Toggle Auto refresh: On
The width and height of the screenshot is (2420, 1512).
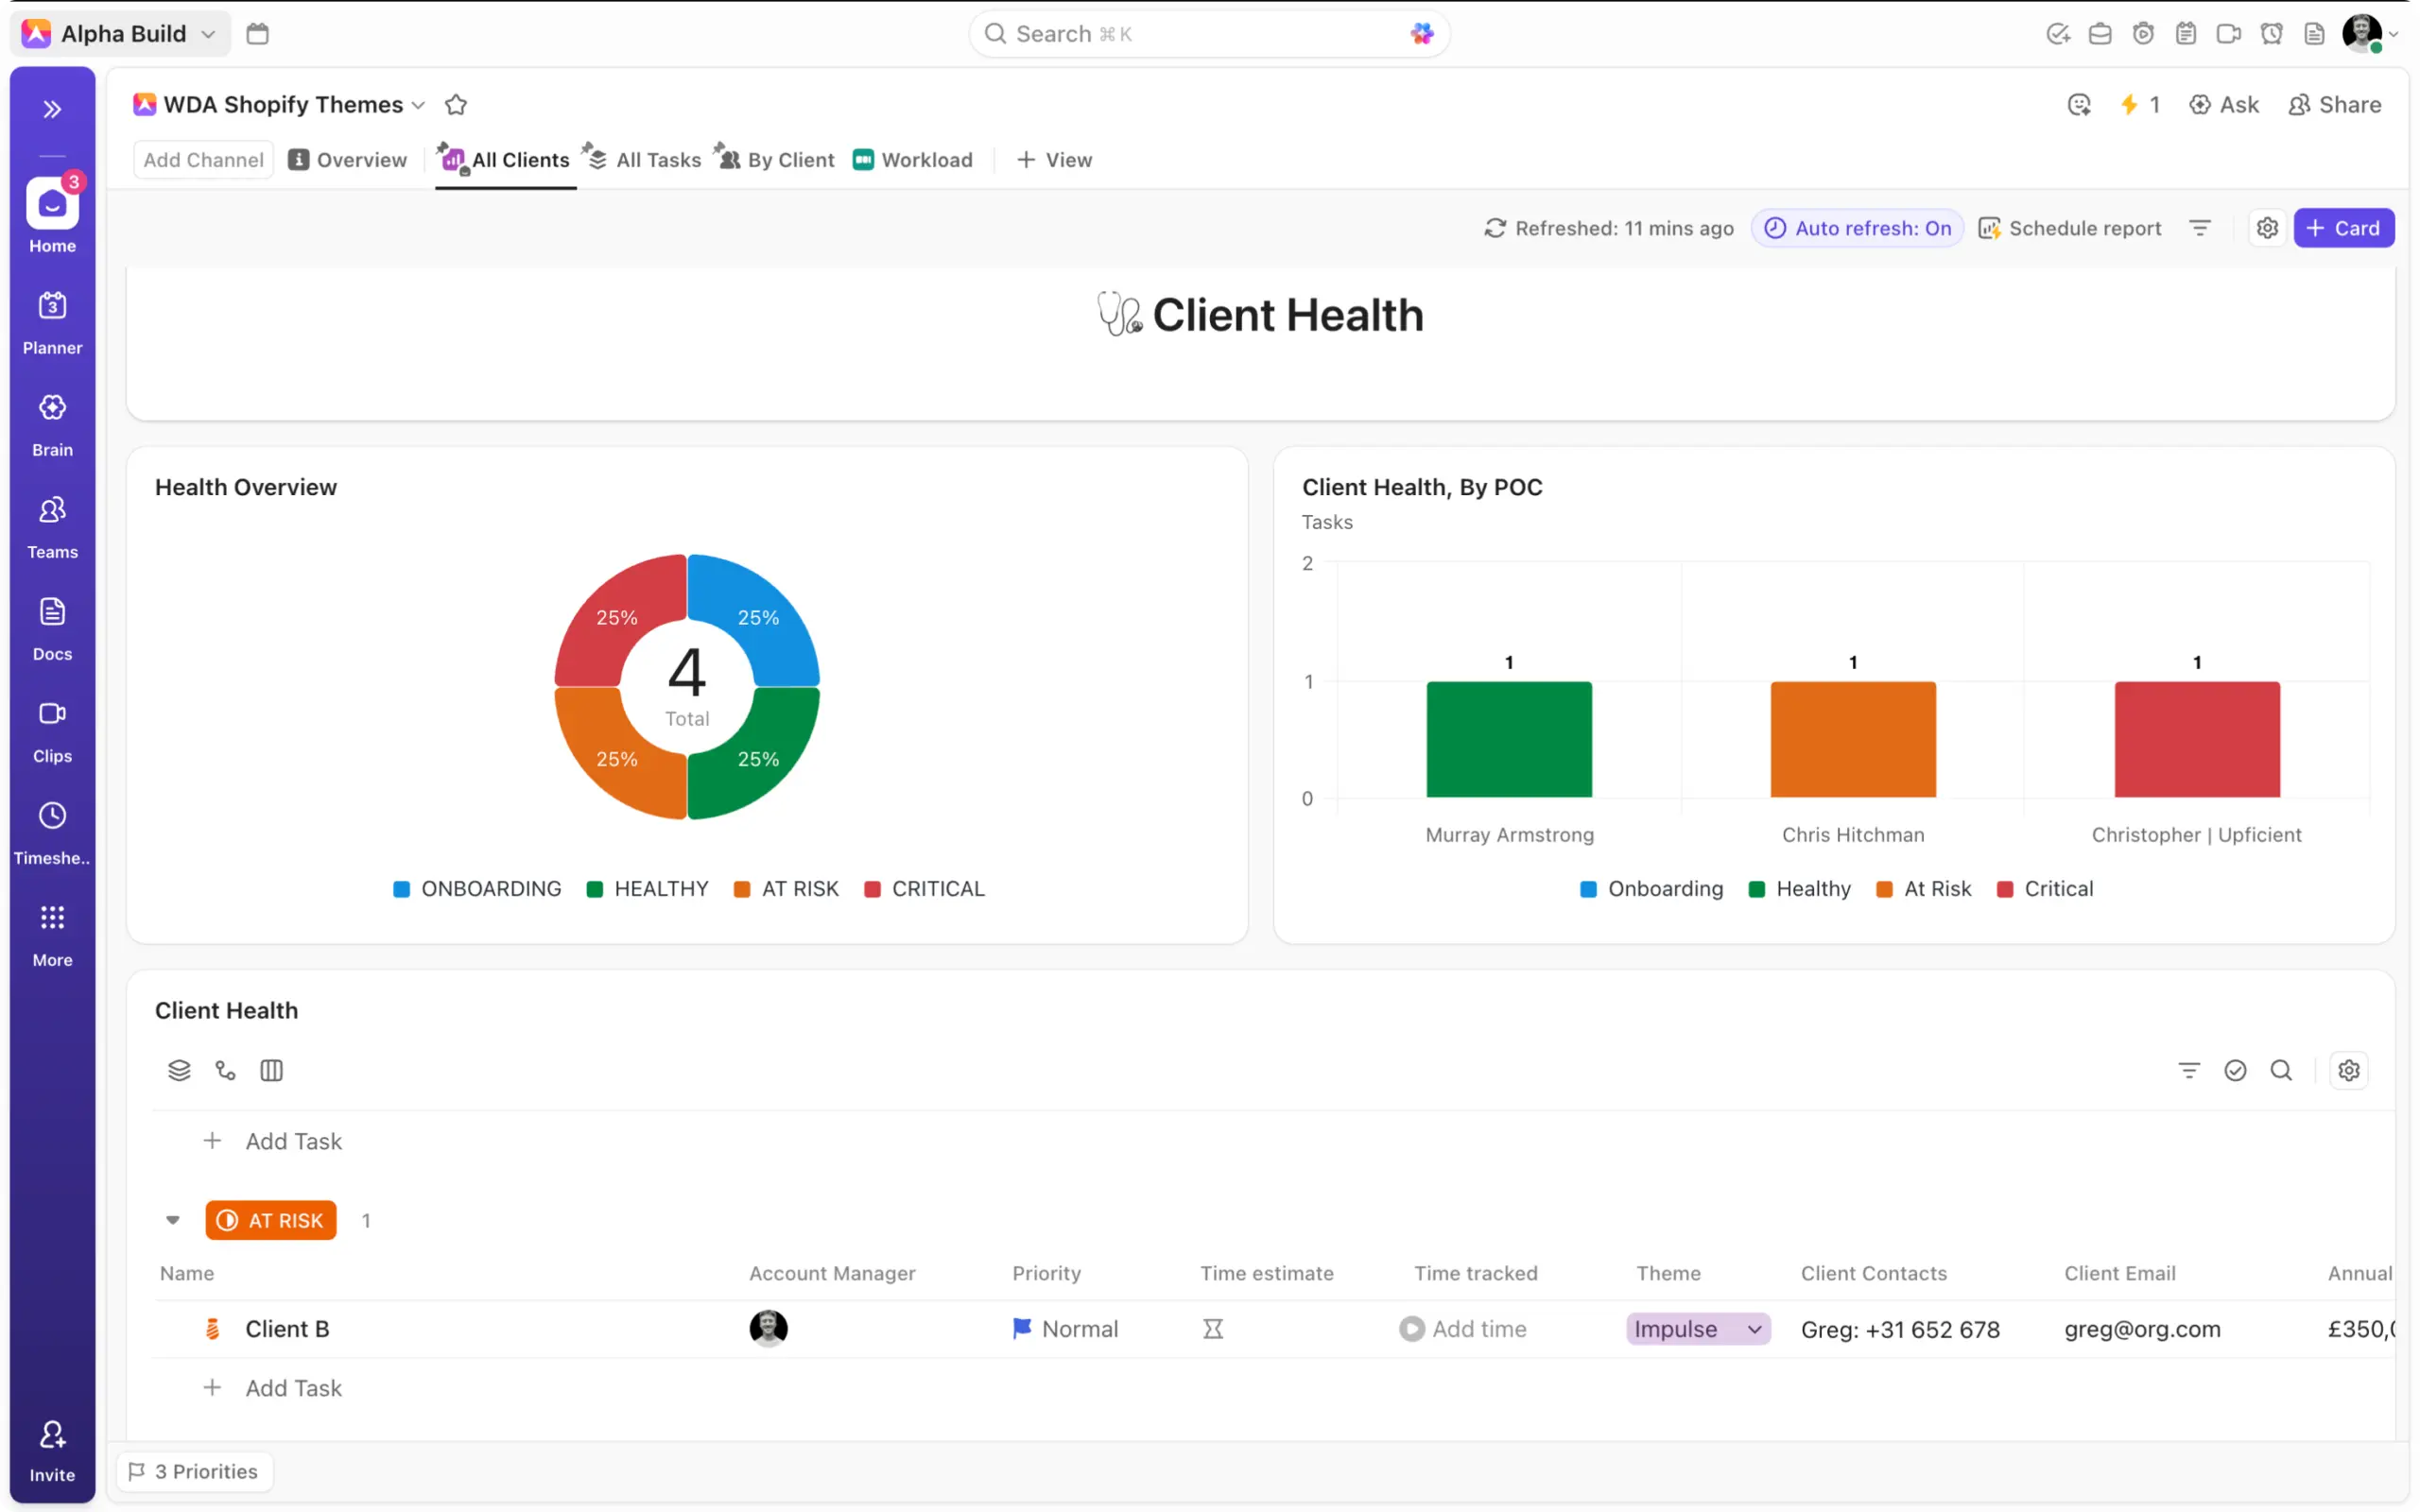click(1857, 228)
